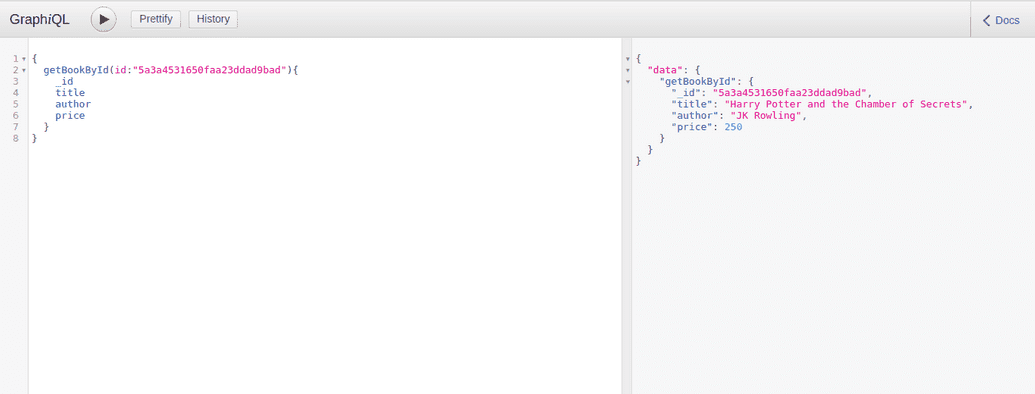Viewport: 1035px width, 394px height.
Task: Click the Docs chevron arrow
Action: coord(987,20)
